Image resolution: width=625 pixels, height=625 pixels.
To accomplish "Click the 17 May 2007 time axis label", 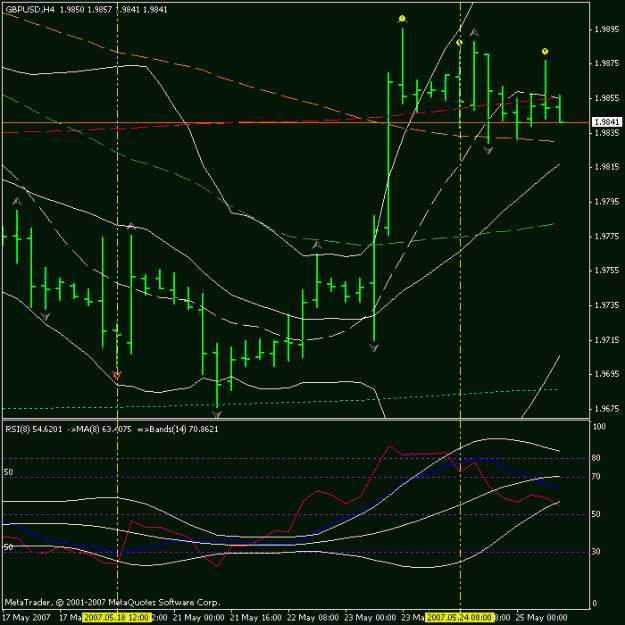I will click(x=26, y=618).
